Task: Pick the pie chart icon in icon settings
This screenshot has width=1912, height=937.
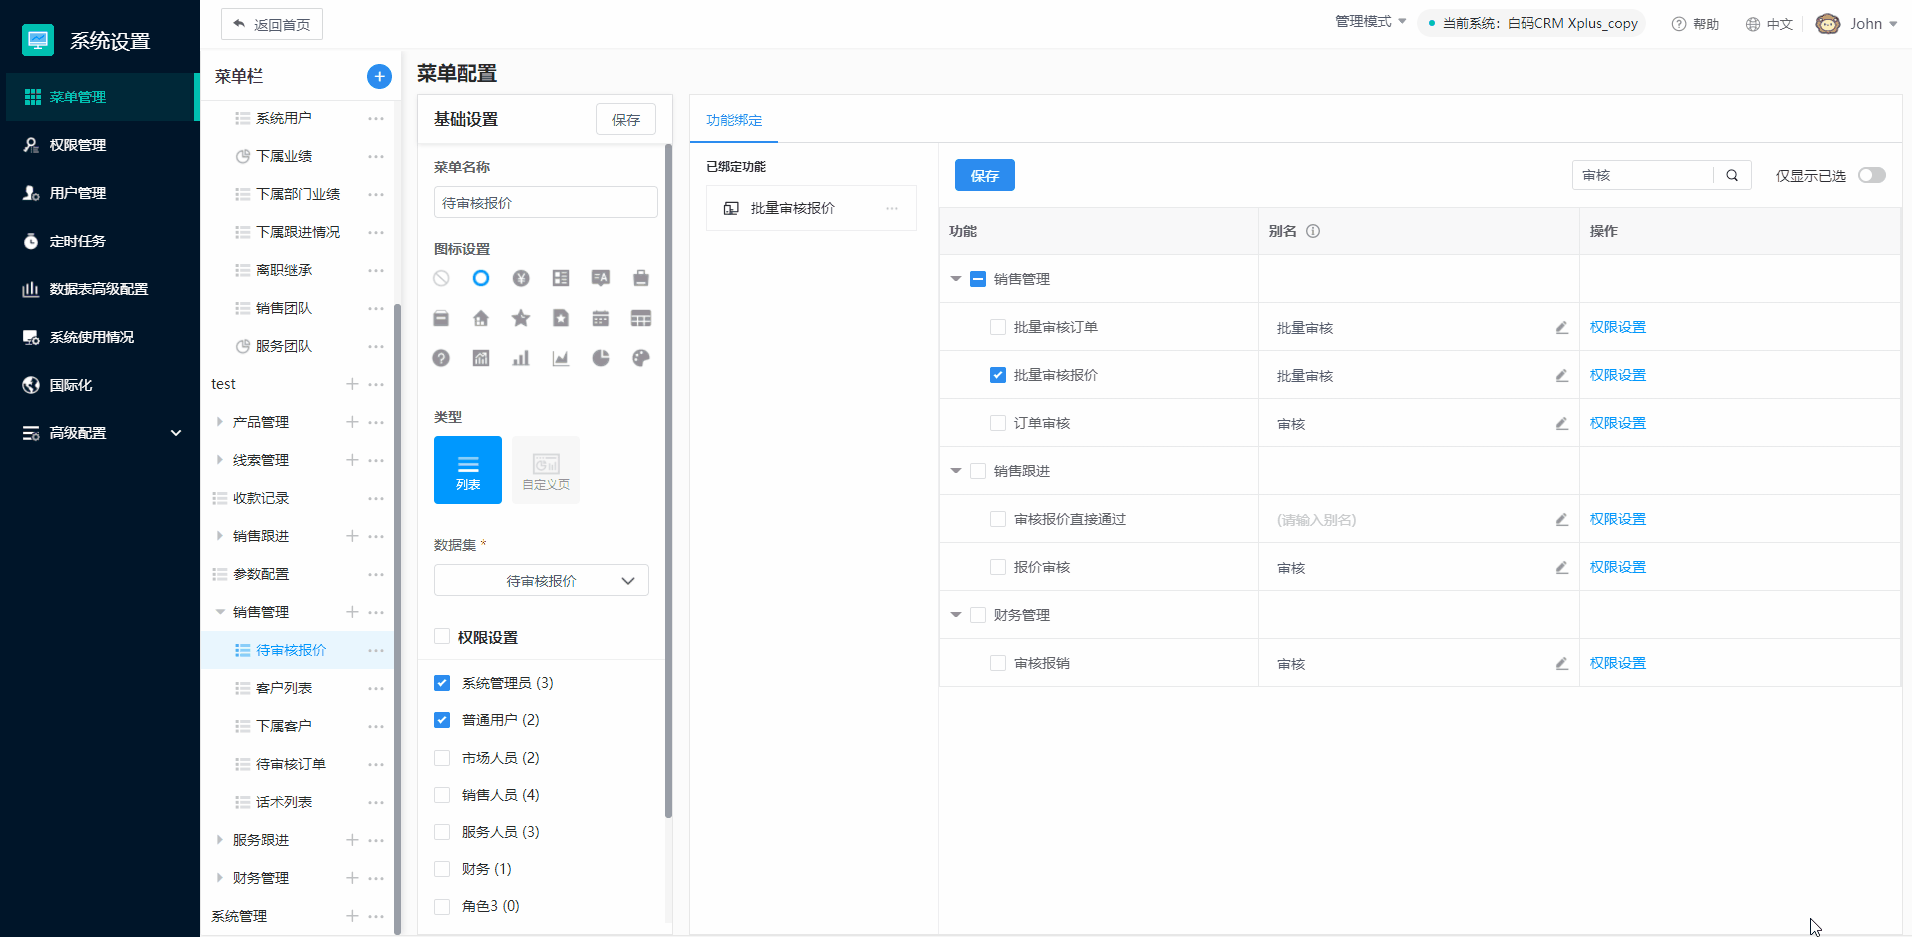Action: [x=600, y=358]
